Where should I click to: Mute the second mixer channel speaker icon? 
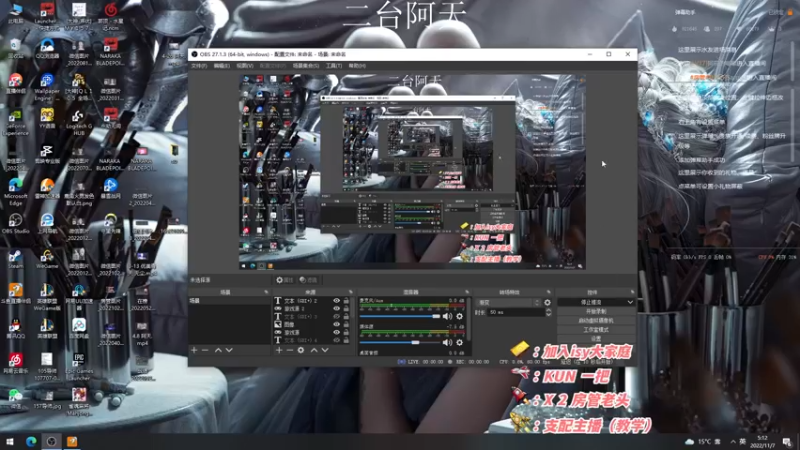coord(447,342)
